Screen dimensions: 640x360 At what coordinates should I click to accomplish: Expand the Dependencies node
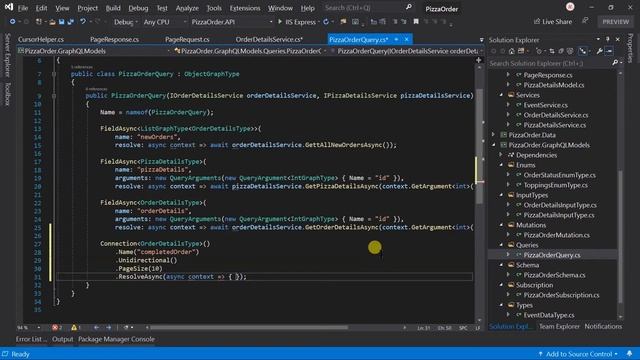click(501, 155)
